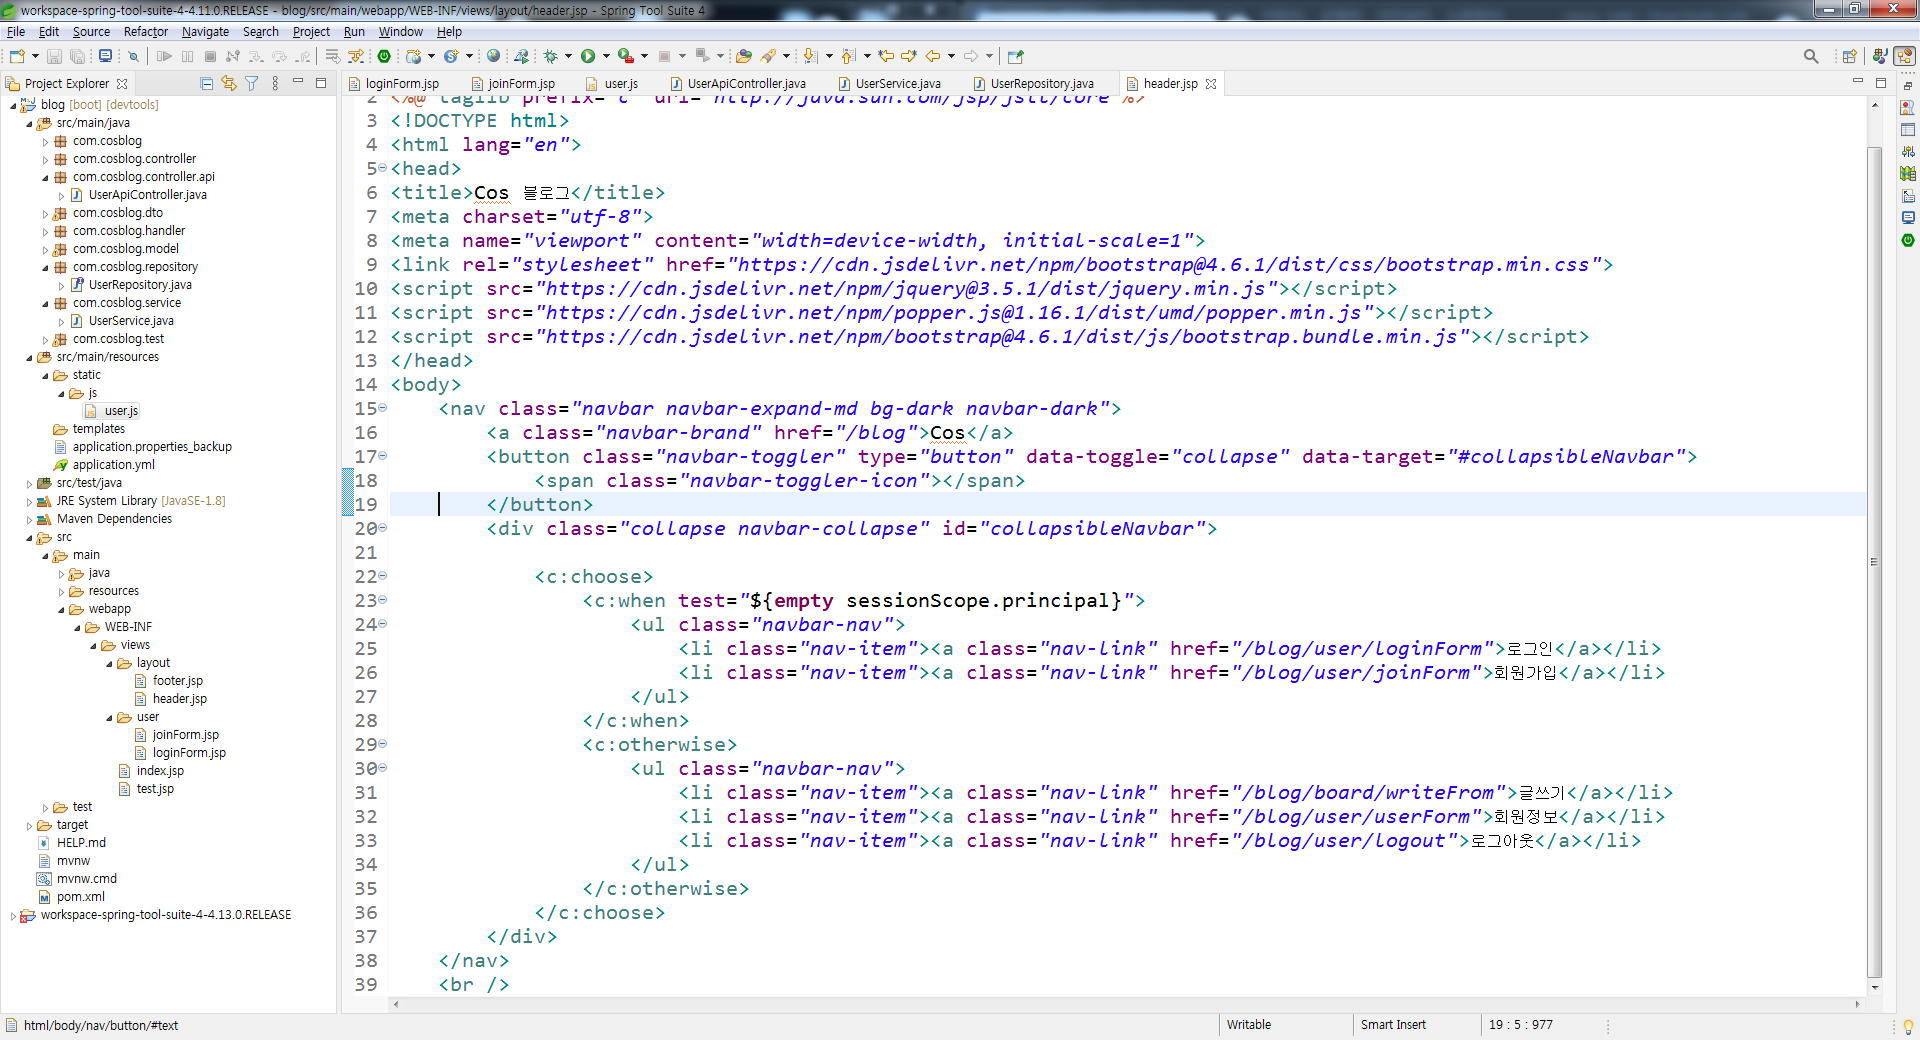The image size is (1920, 1040).
Task: Click the Step Return icon
Action: point(305,56)
